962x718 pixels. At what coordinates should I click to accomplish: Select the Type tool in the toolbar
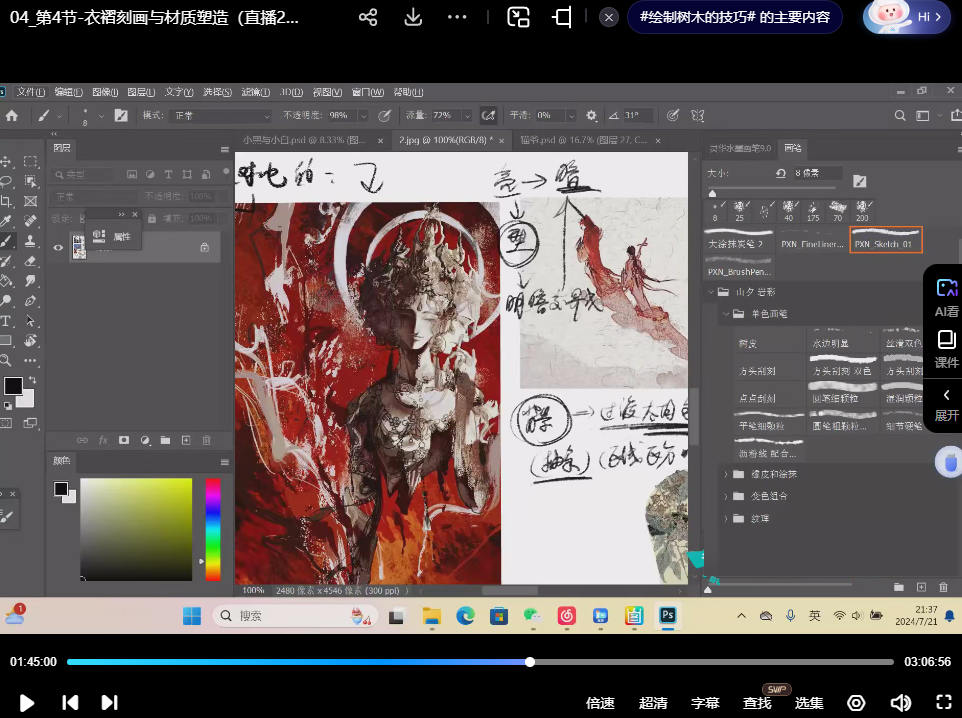coord(6,321)
